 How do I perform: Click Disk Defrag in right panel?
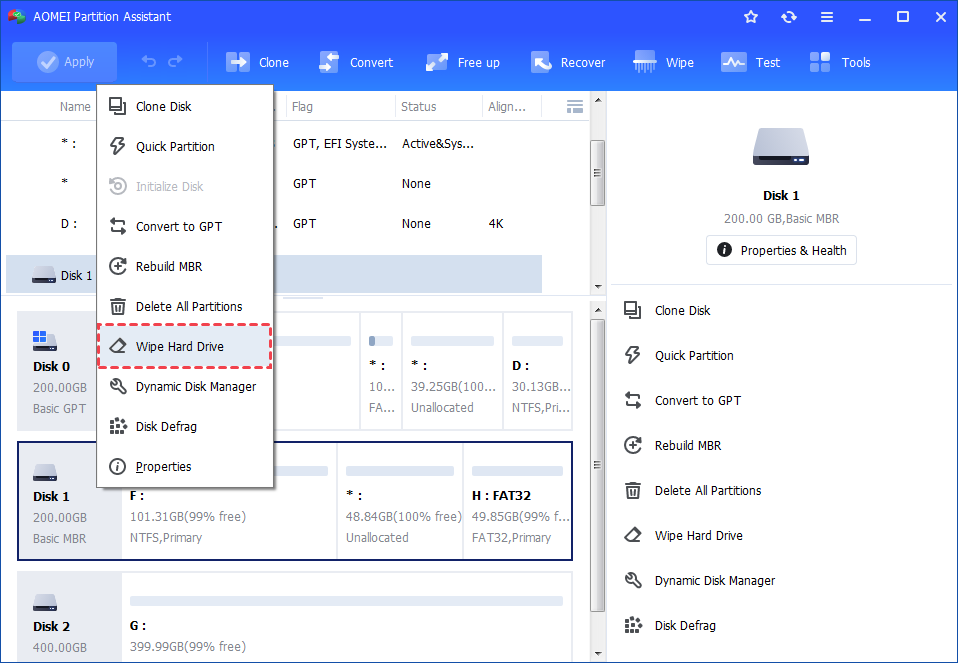670,626
